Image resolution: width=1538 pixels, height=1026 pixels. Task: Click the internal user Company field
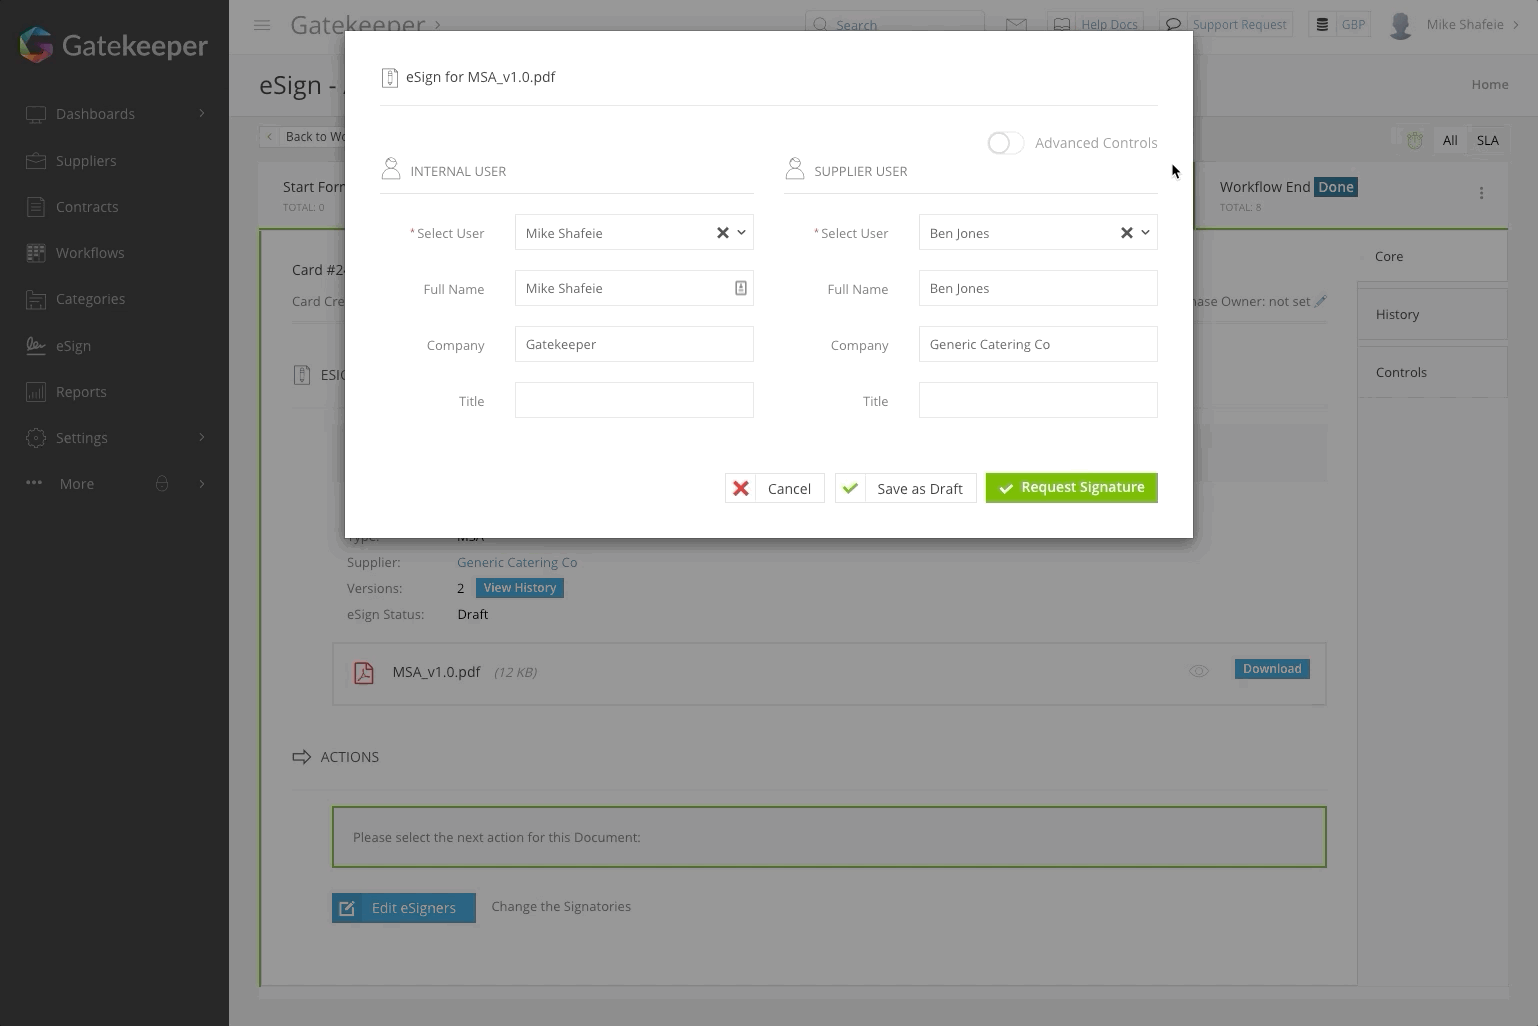(x=634, y=344)
